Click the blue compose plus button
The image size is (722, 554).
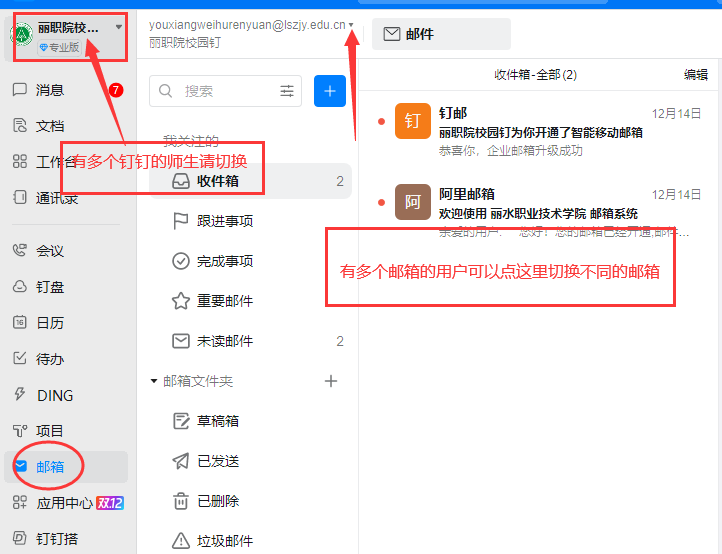[x=330, y=91]
